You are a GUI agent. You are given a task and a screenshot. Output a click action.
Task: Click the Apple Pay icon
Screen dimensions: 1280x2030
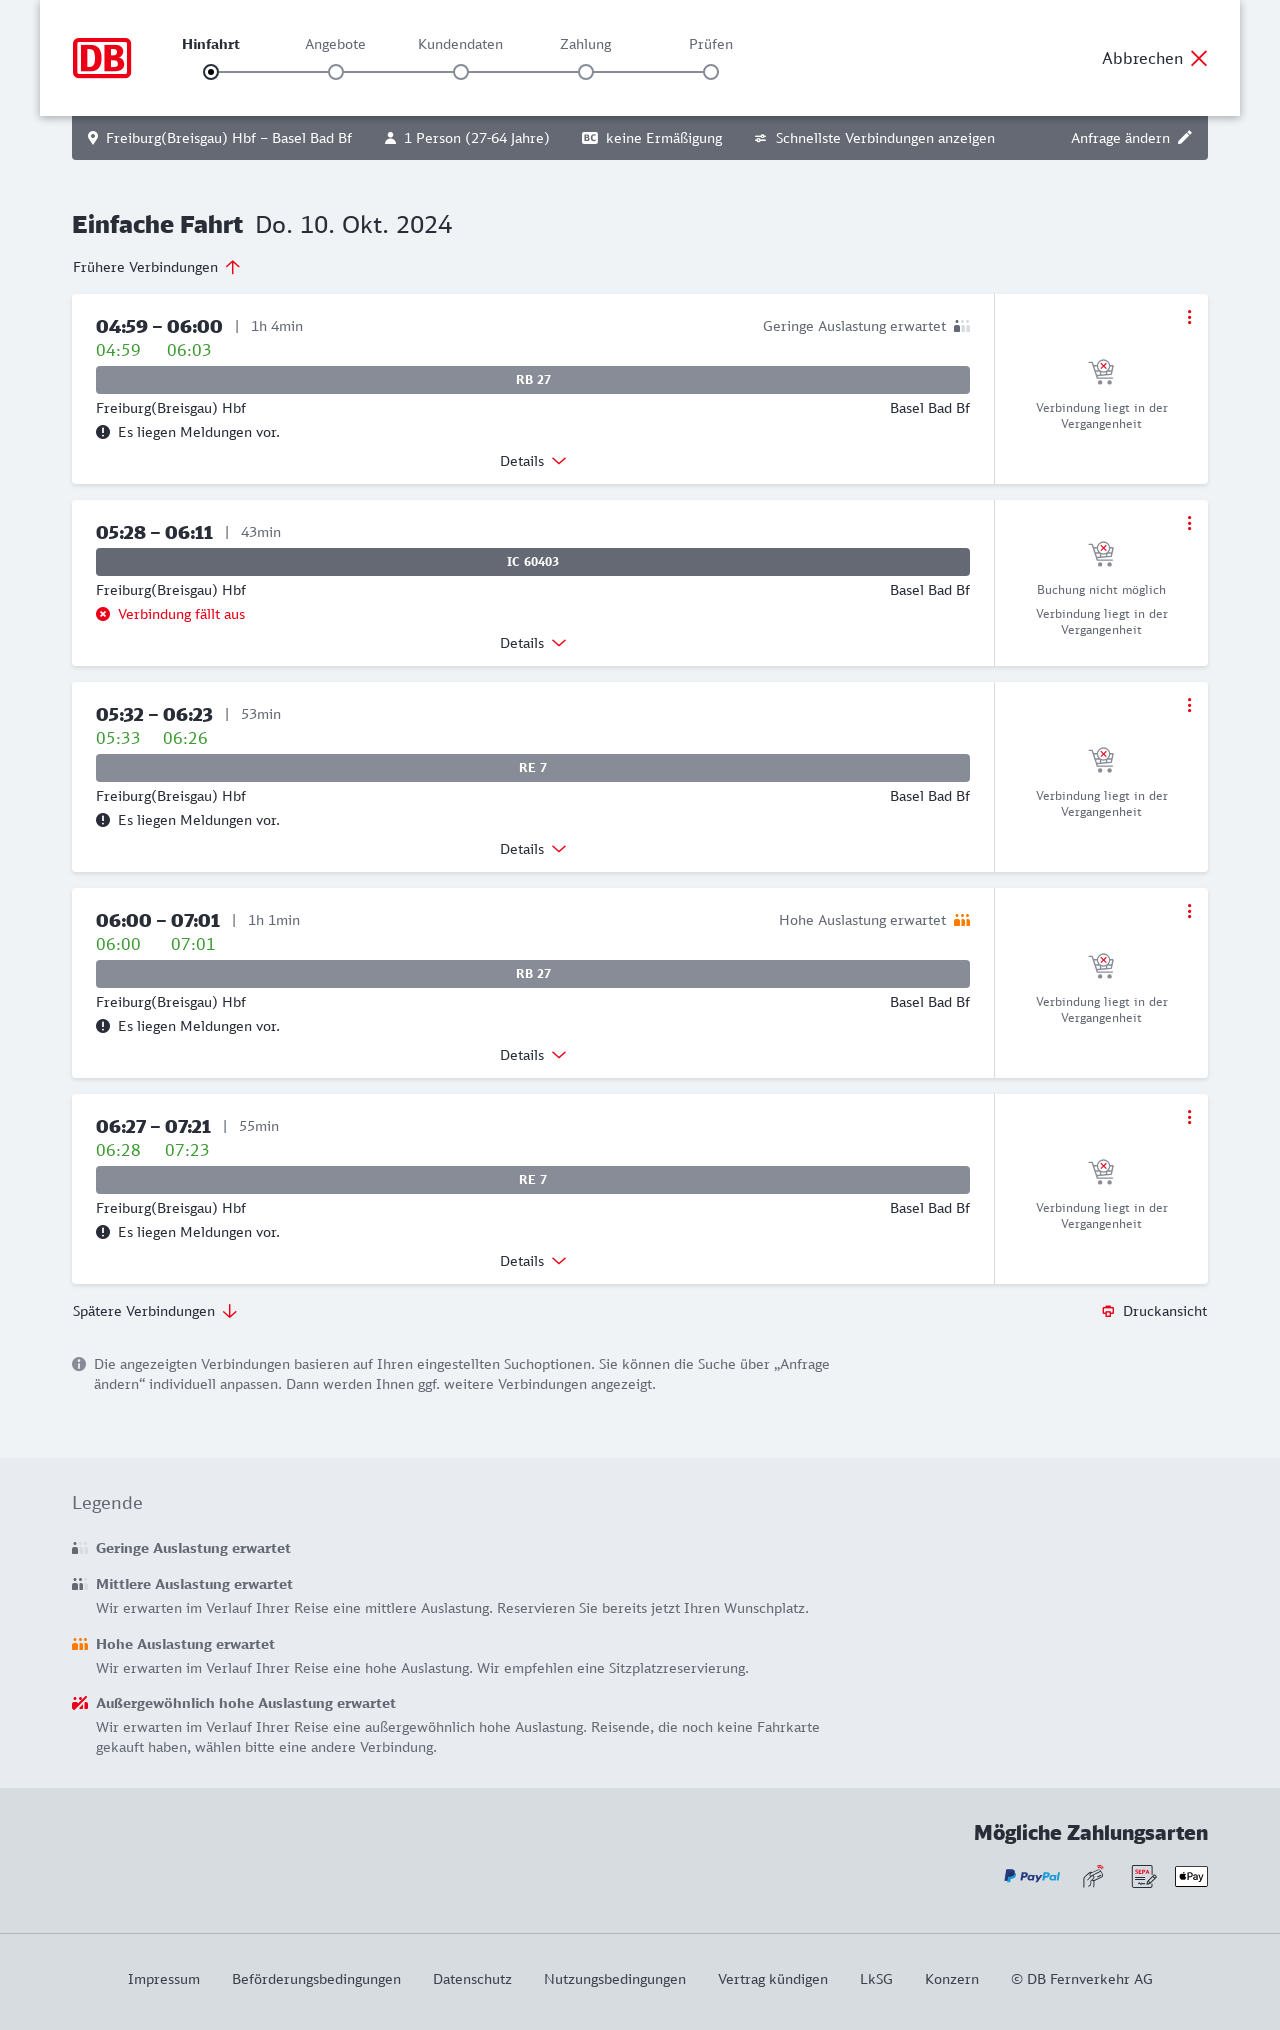tap(1191, 1876)
